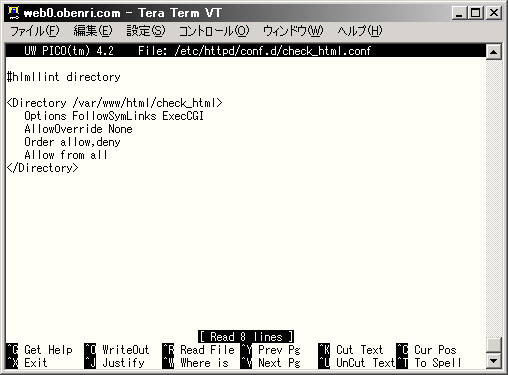Open the ウィンドウ(W) menu

[293, 31]
